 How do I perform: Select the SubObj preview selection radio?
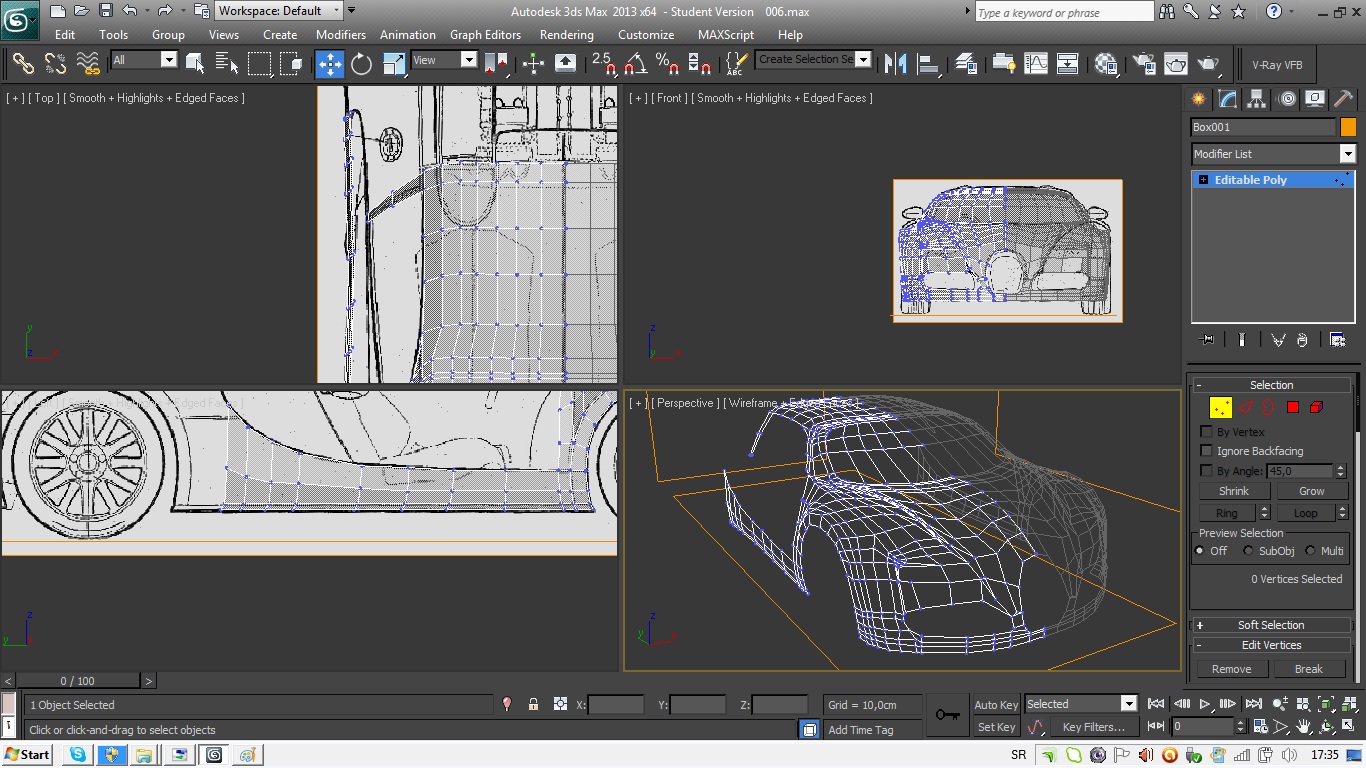(1248, 551)
